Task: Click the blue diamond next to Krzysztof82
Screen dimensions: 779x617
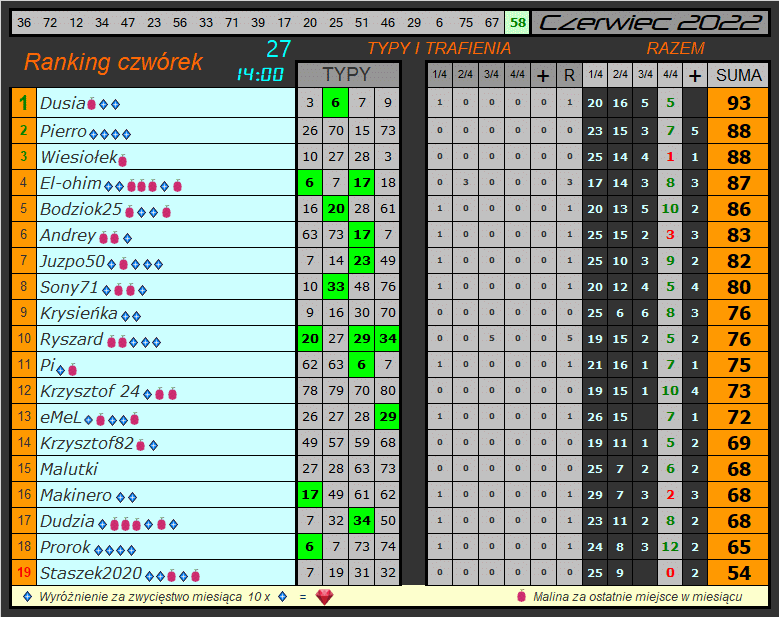Action: click(x=154, y=446)
